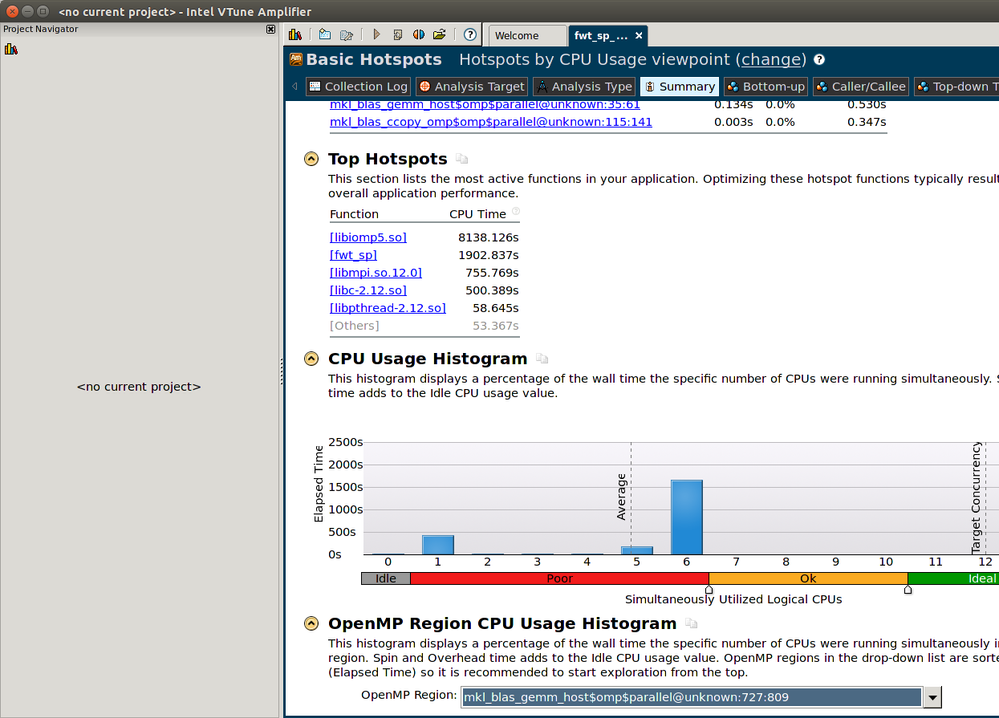Screen dimensions: 999x718
Task: Copy CPU Usage Histogram to clipboard
Action: (542, 359)
